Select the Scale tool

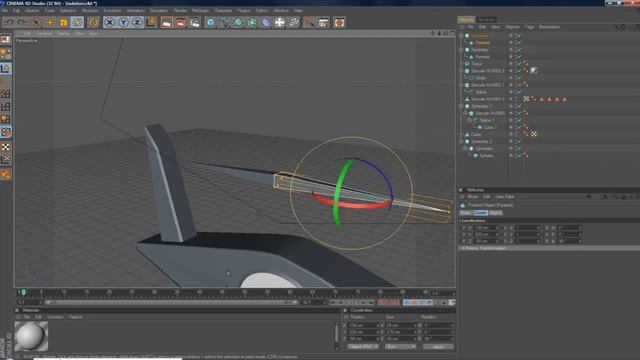[63, 22]
